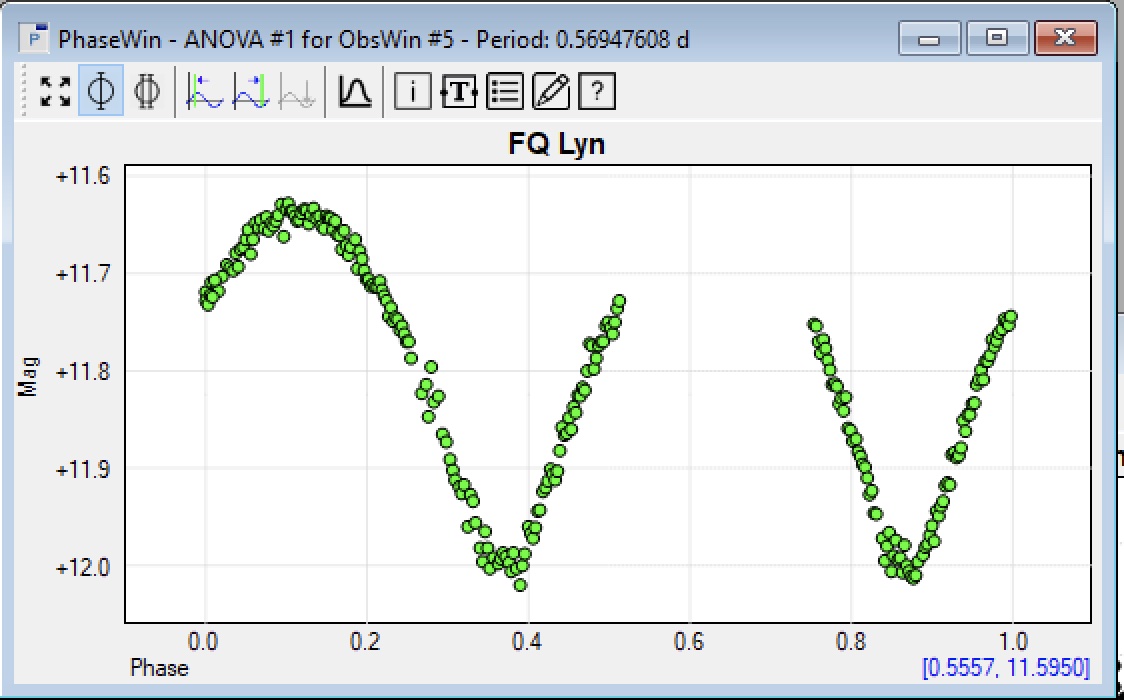The height and width of the screenshot is (700, 1124).
Task: Click the bell curve fit icon
Action: pos(354,92)
